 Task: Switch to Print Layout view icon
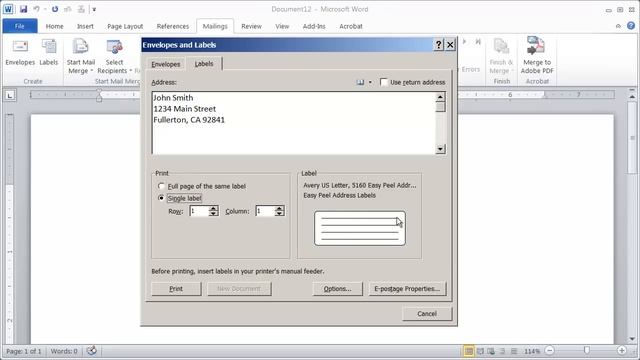pyautogui.click(x=469, y=351)
